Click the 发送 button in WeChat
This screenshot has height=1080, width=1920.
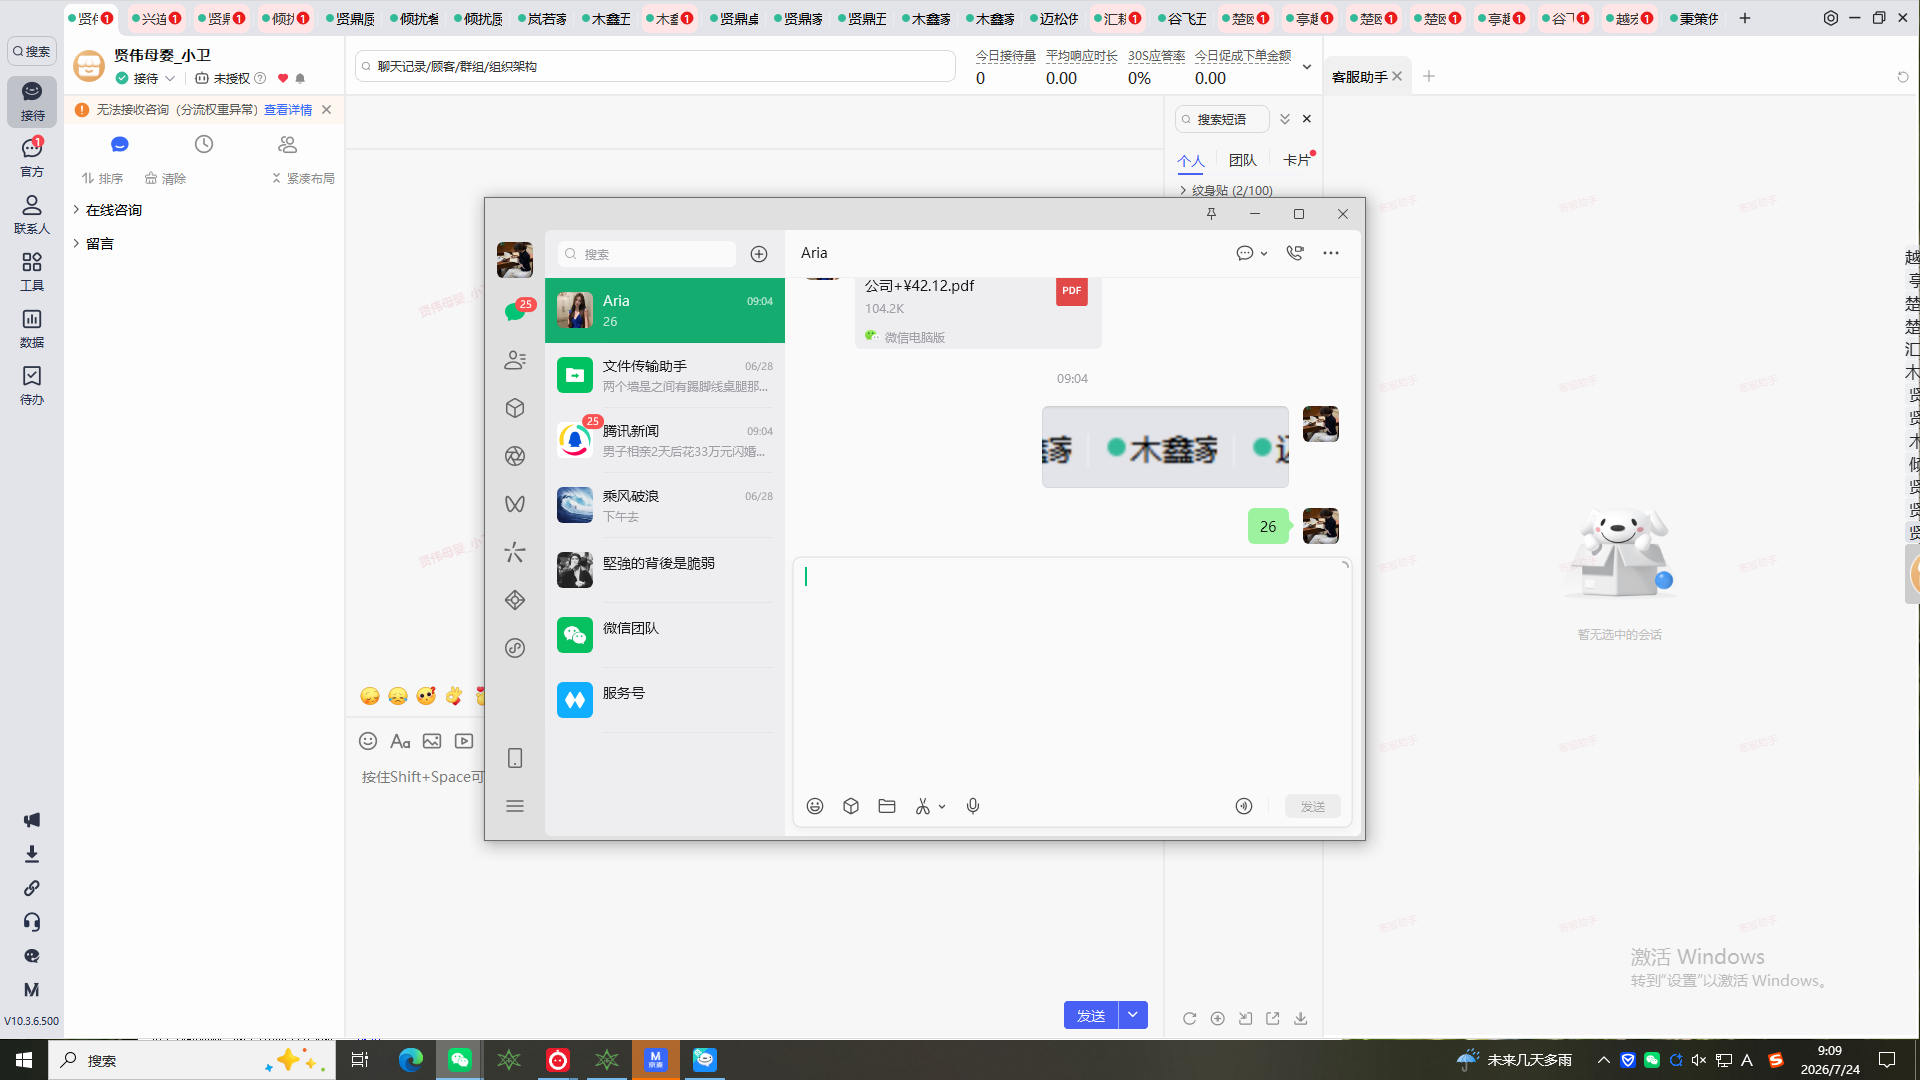point(1313,806)
